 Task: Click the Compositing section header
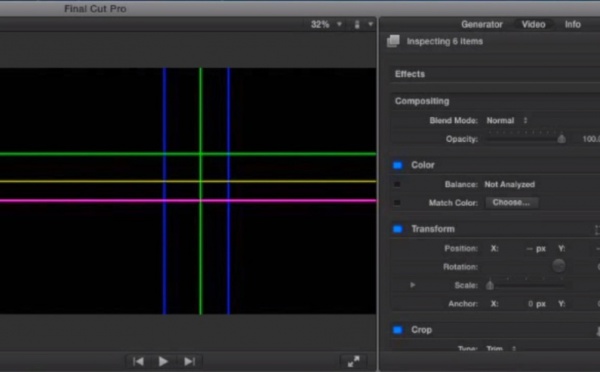click(422, 101)
